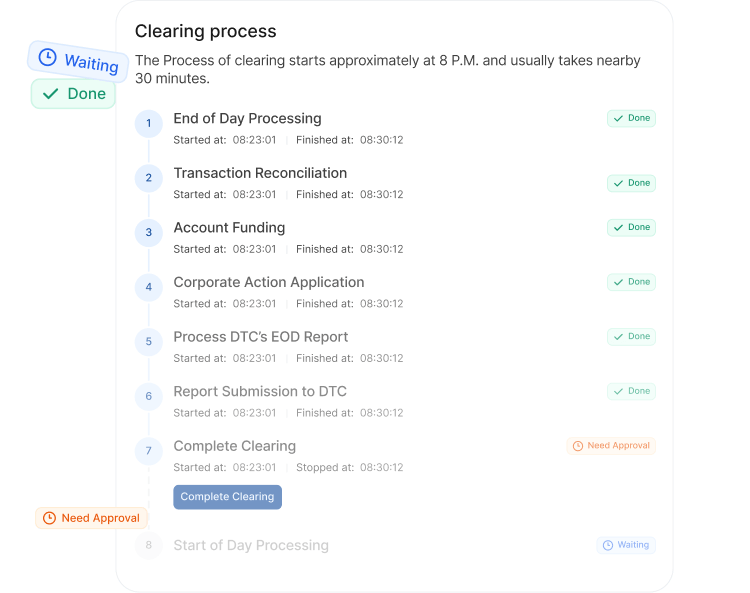The image size is (750, 593).
Task: Click the Done badge on Account Funding row
Action: point(631,227)
